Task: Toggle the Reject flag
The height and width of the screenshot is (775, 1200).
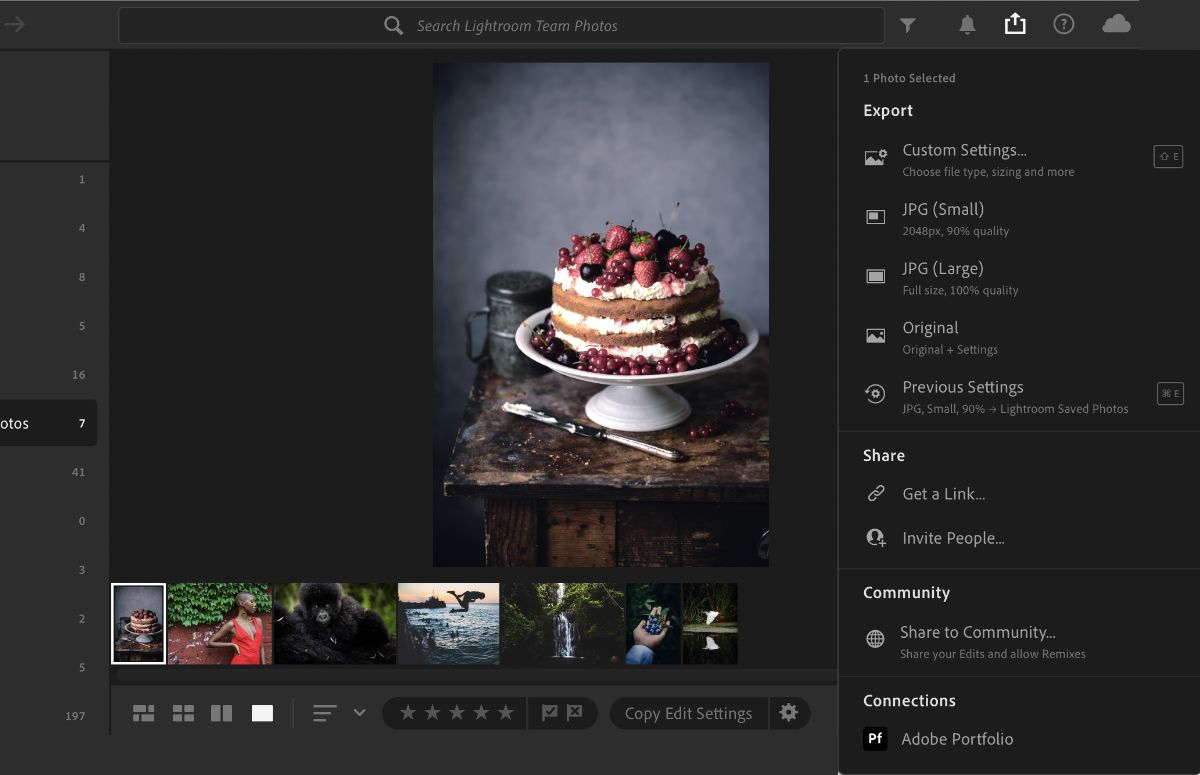Action: (573, 713)
